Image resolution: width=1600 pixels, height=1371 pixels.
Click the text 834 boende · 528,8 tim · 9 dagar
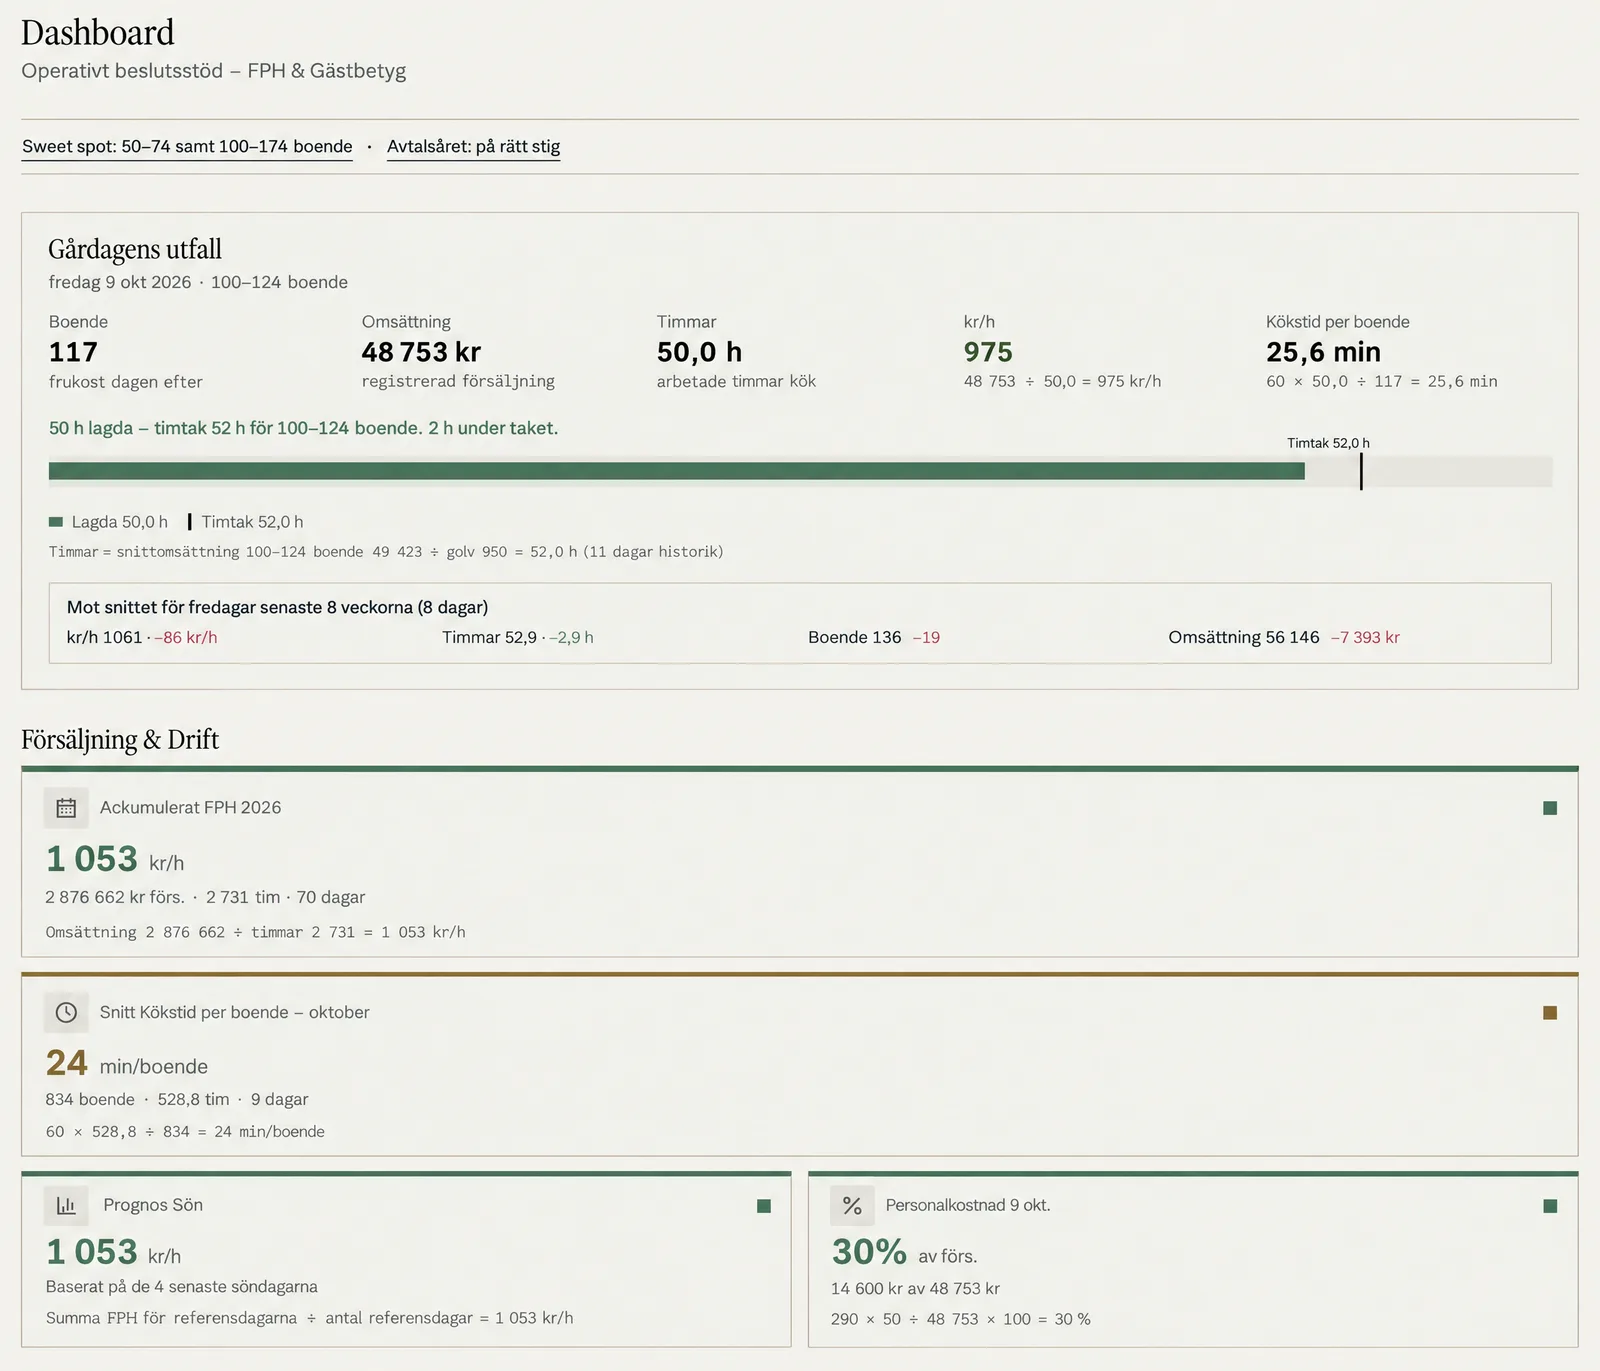pos(177,1100)
